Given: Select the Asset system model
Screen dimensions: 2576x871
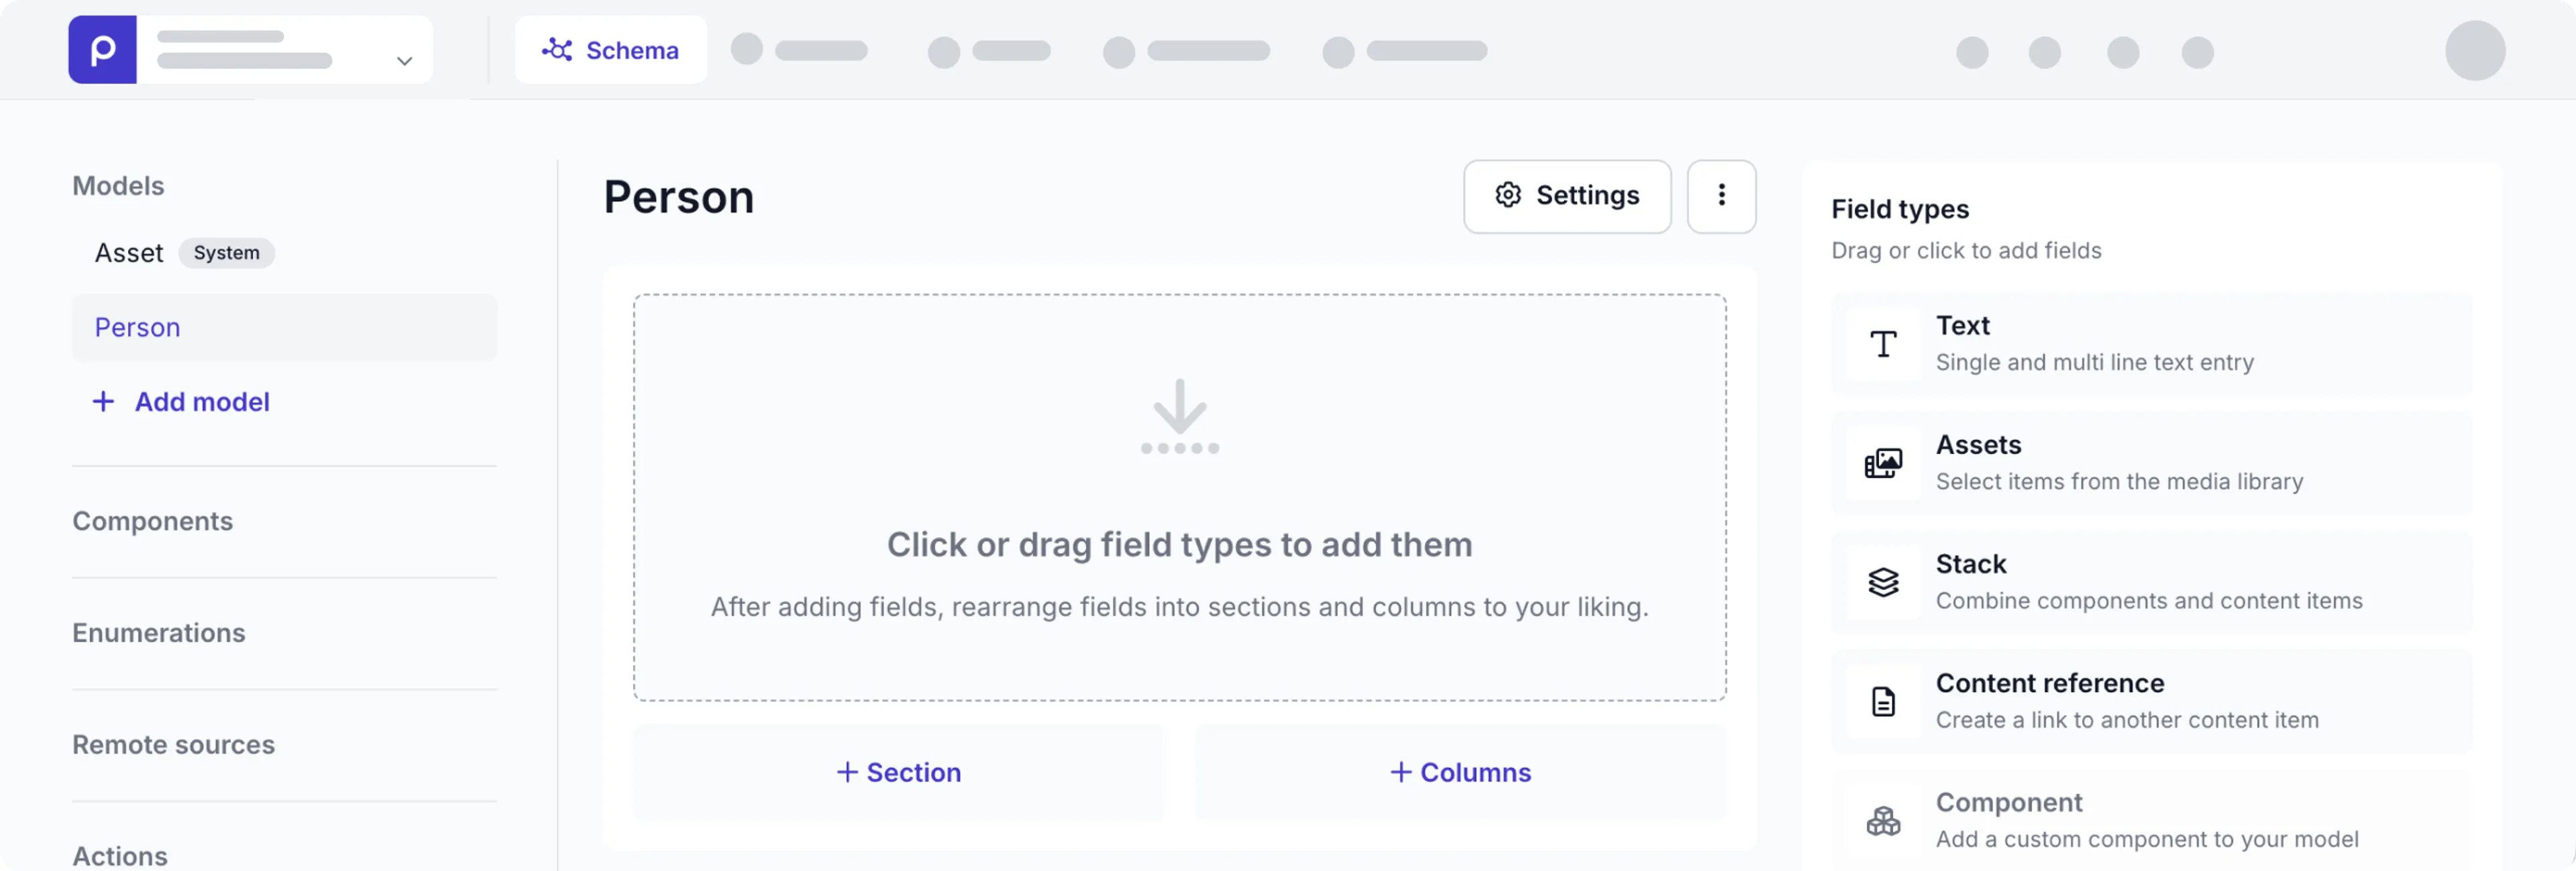Looking at the screenshot, I should click(130, 253).
